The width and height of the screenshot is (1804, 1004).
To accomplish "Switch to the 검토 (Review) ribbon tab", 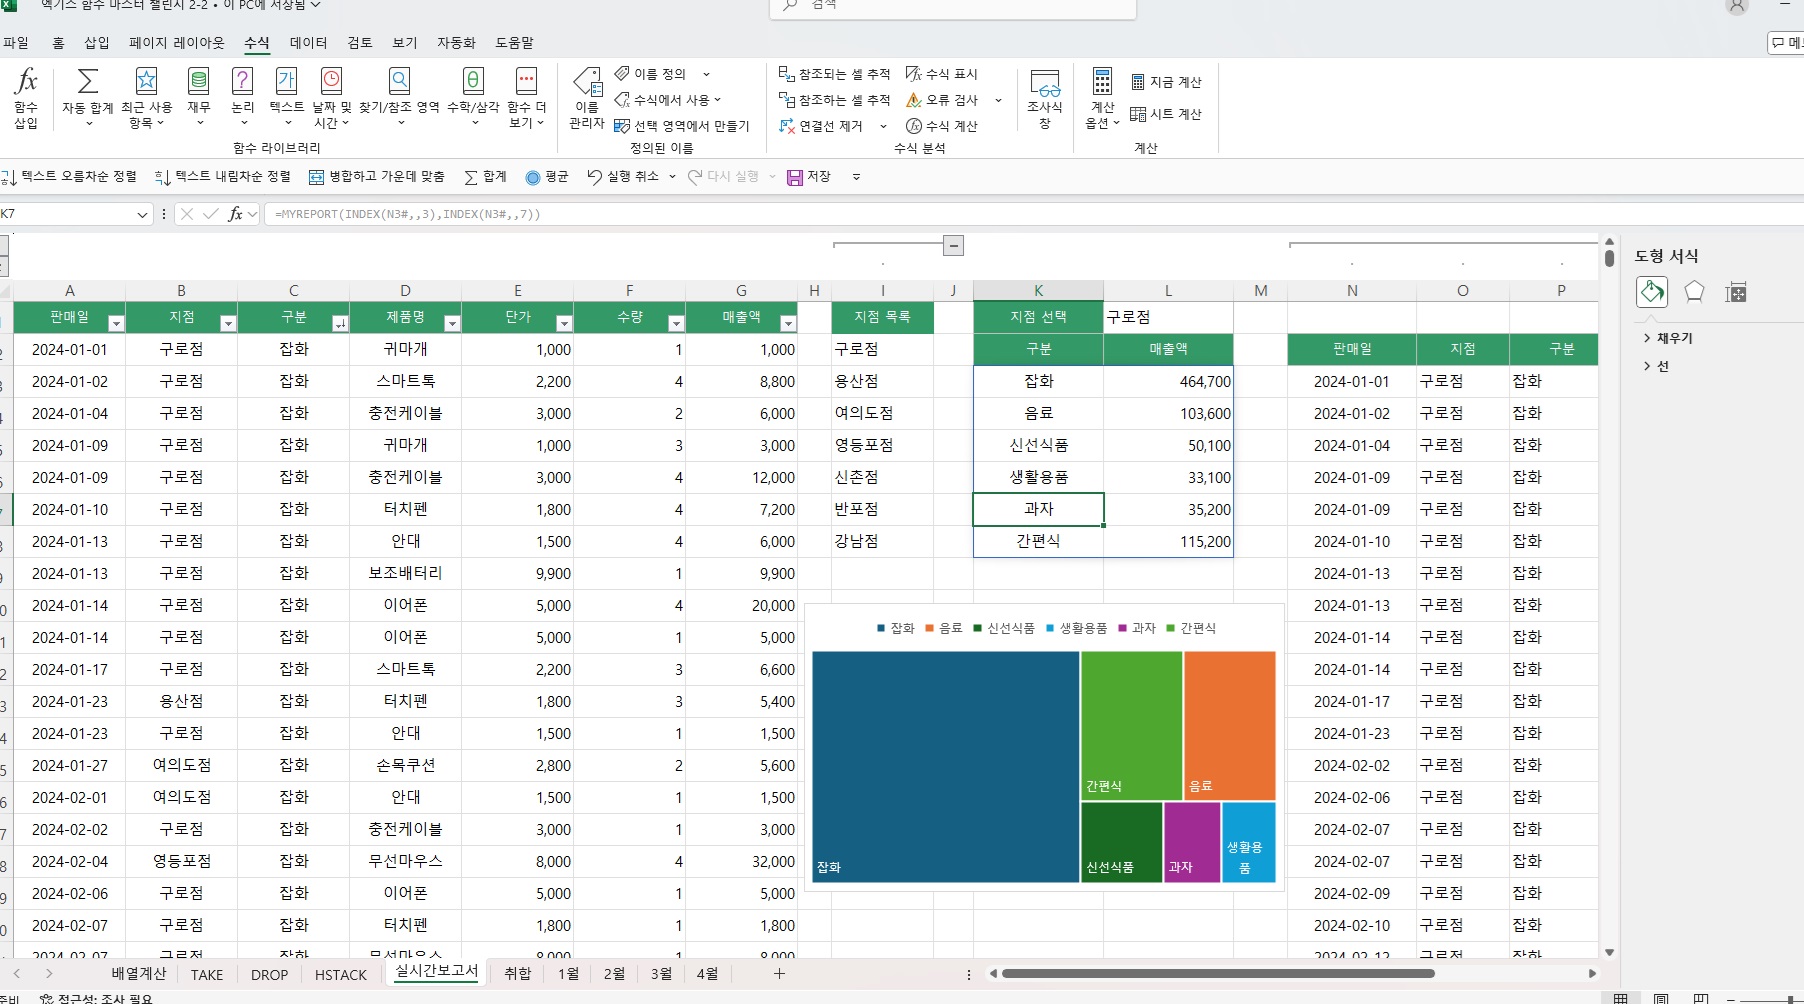I will (x=359, y=43).
